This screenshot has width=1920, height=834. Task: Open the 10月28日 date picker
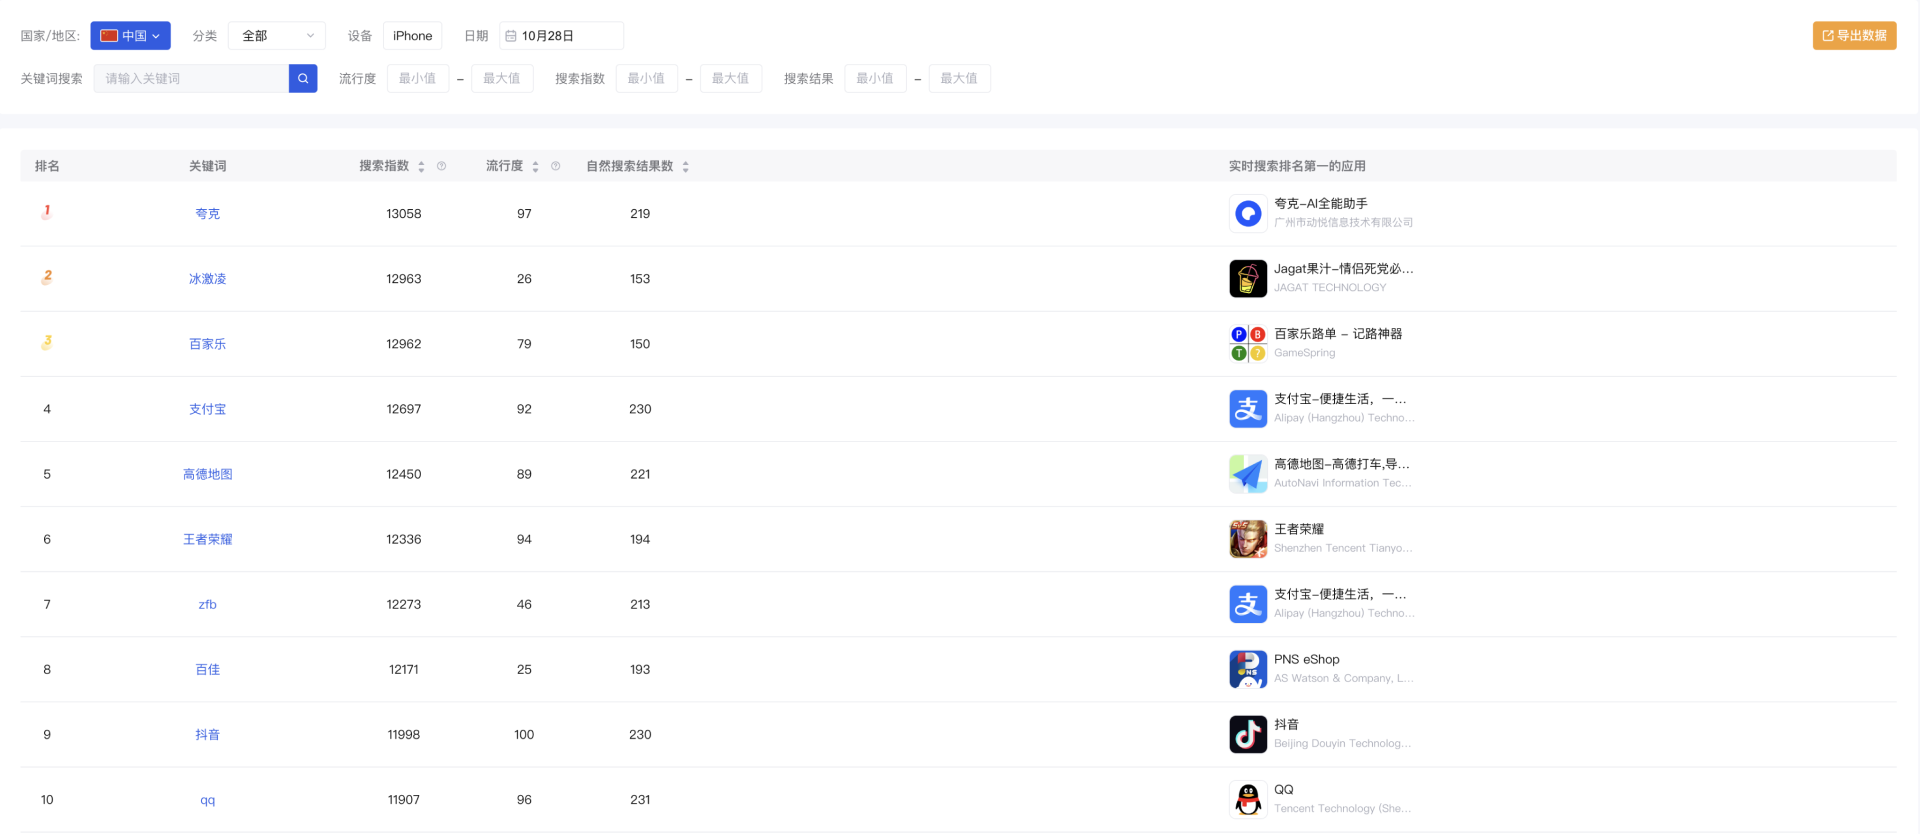(561, 36)
